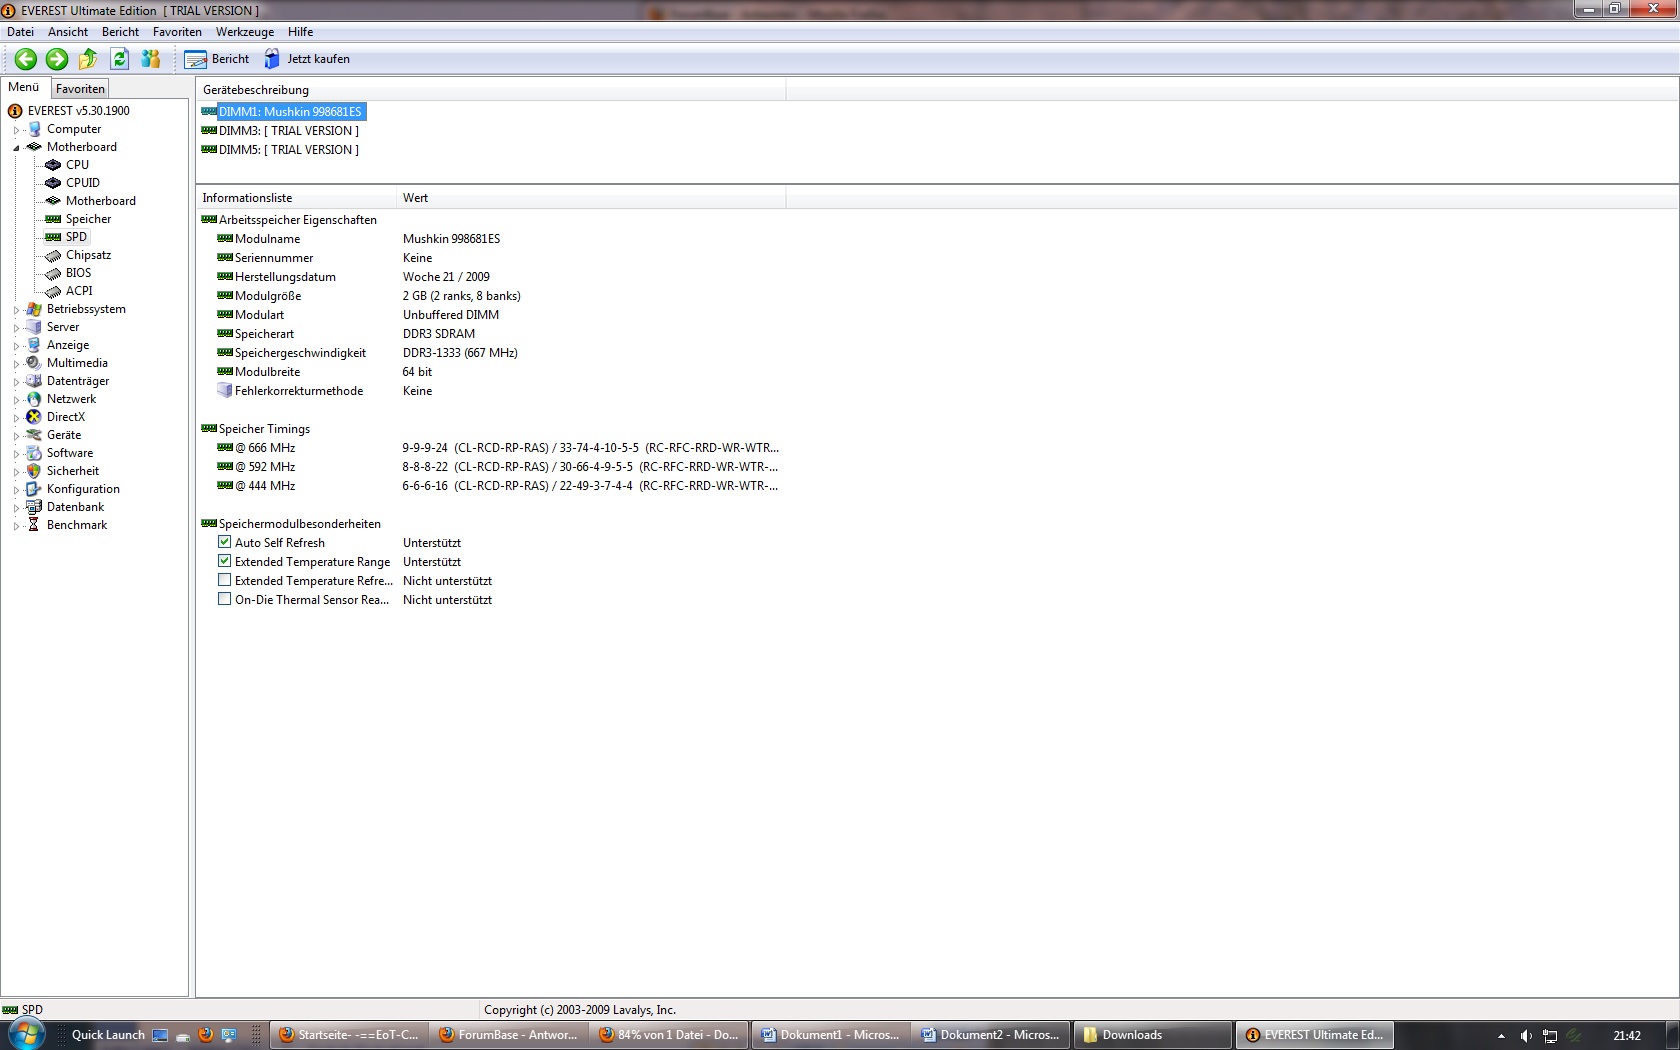Select the Modulname row
The image size is (1680, 1050).
point(490,239)
